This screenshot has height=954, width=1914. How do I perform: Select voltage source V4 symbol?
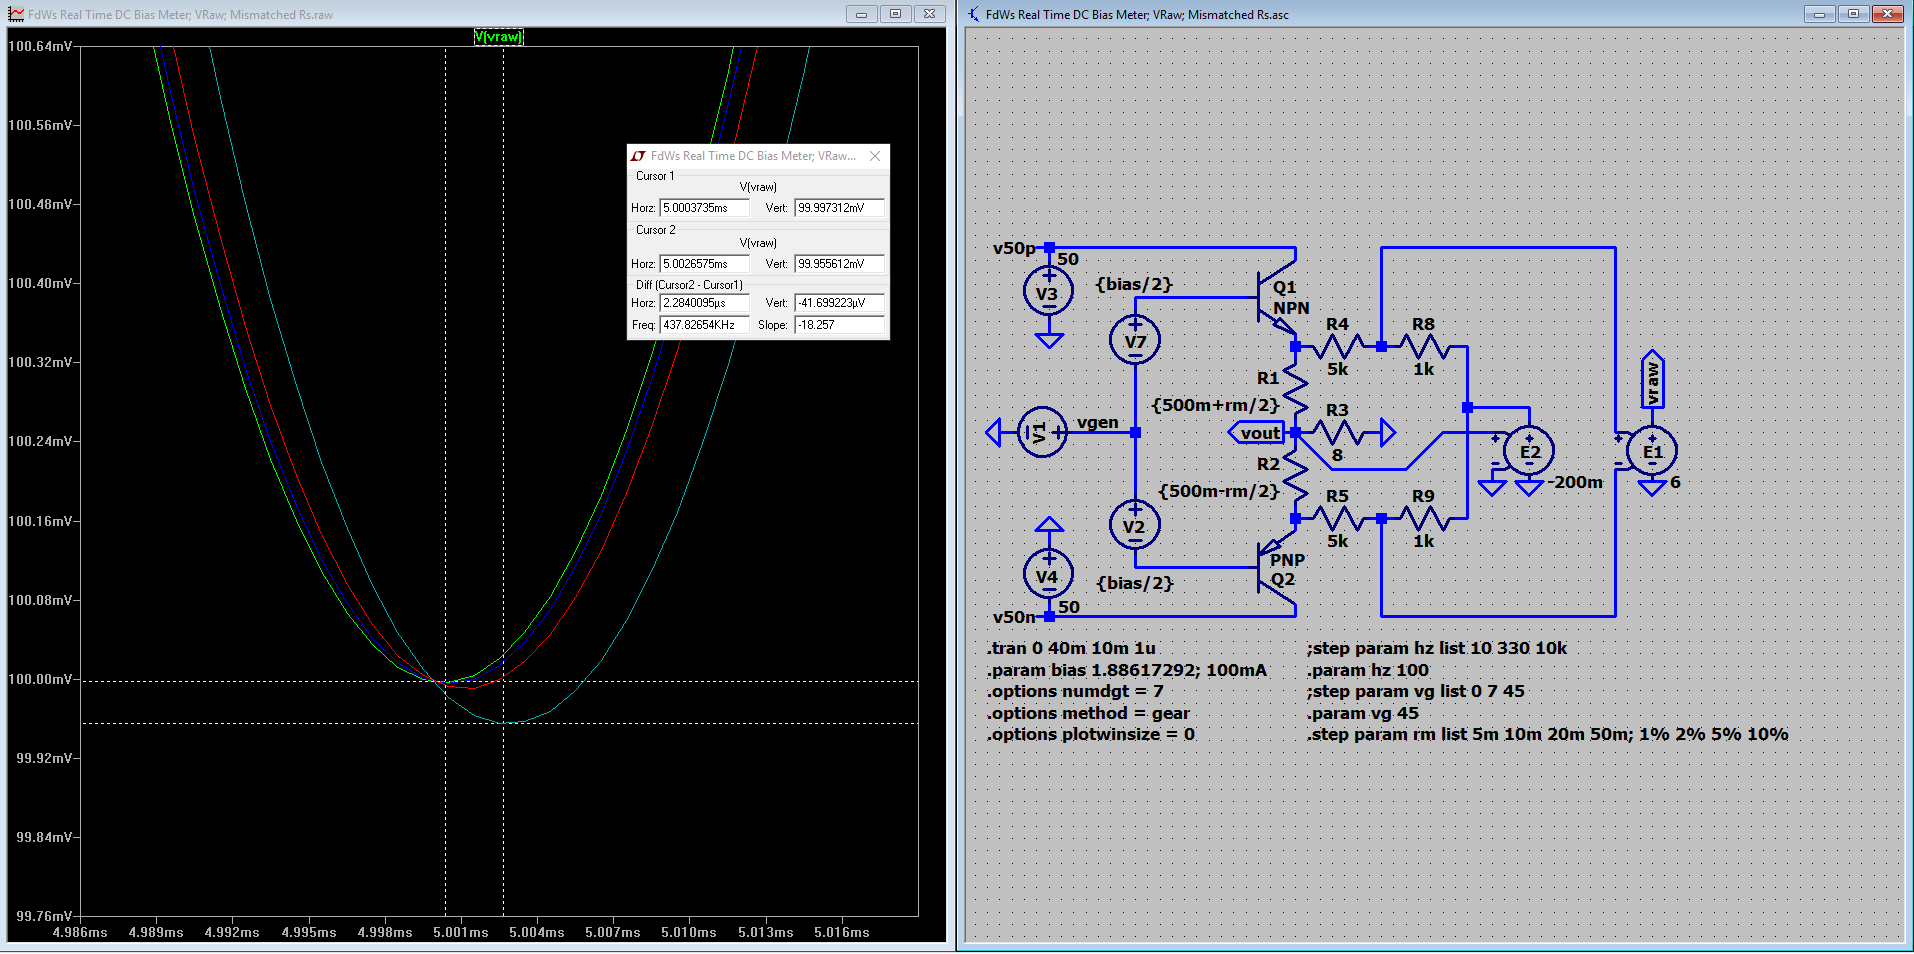(1048, 575)
